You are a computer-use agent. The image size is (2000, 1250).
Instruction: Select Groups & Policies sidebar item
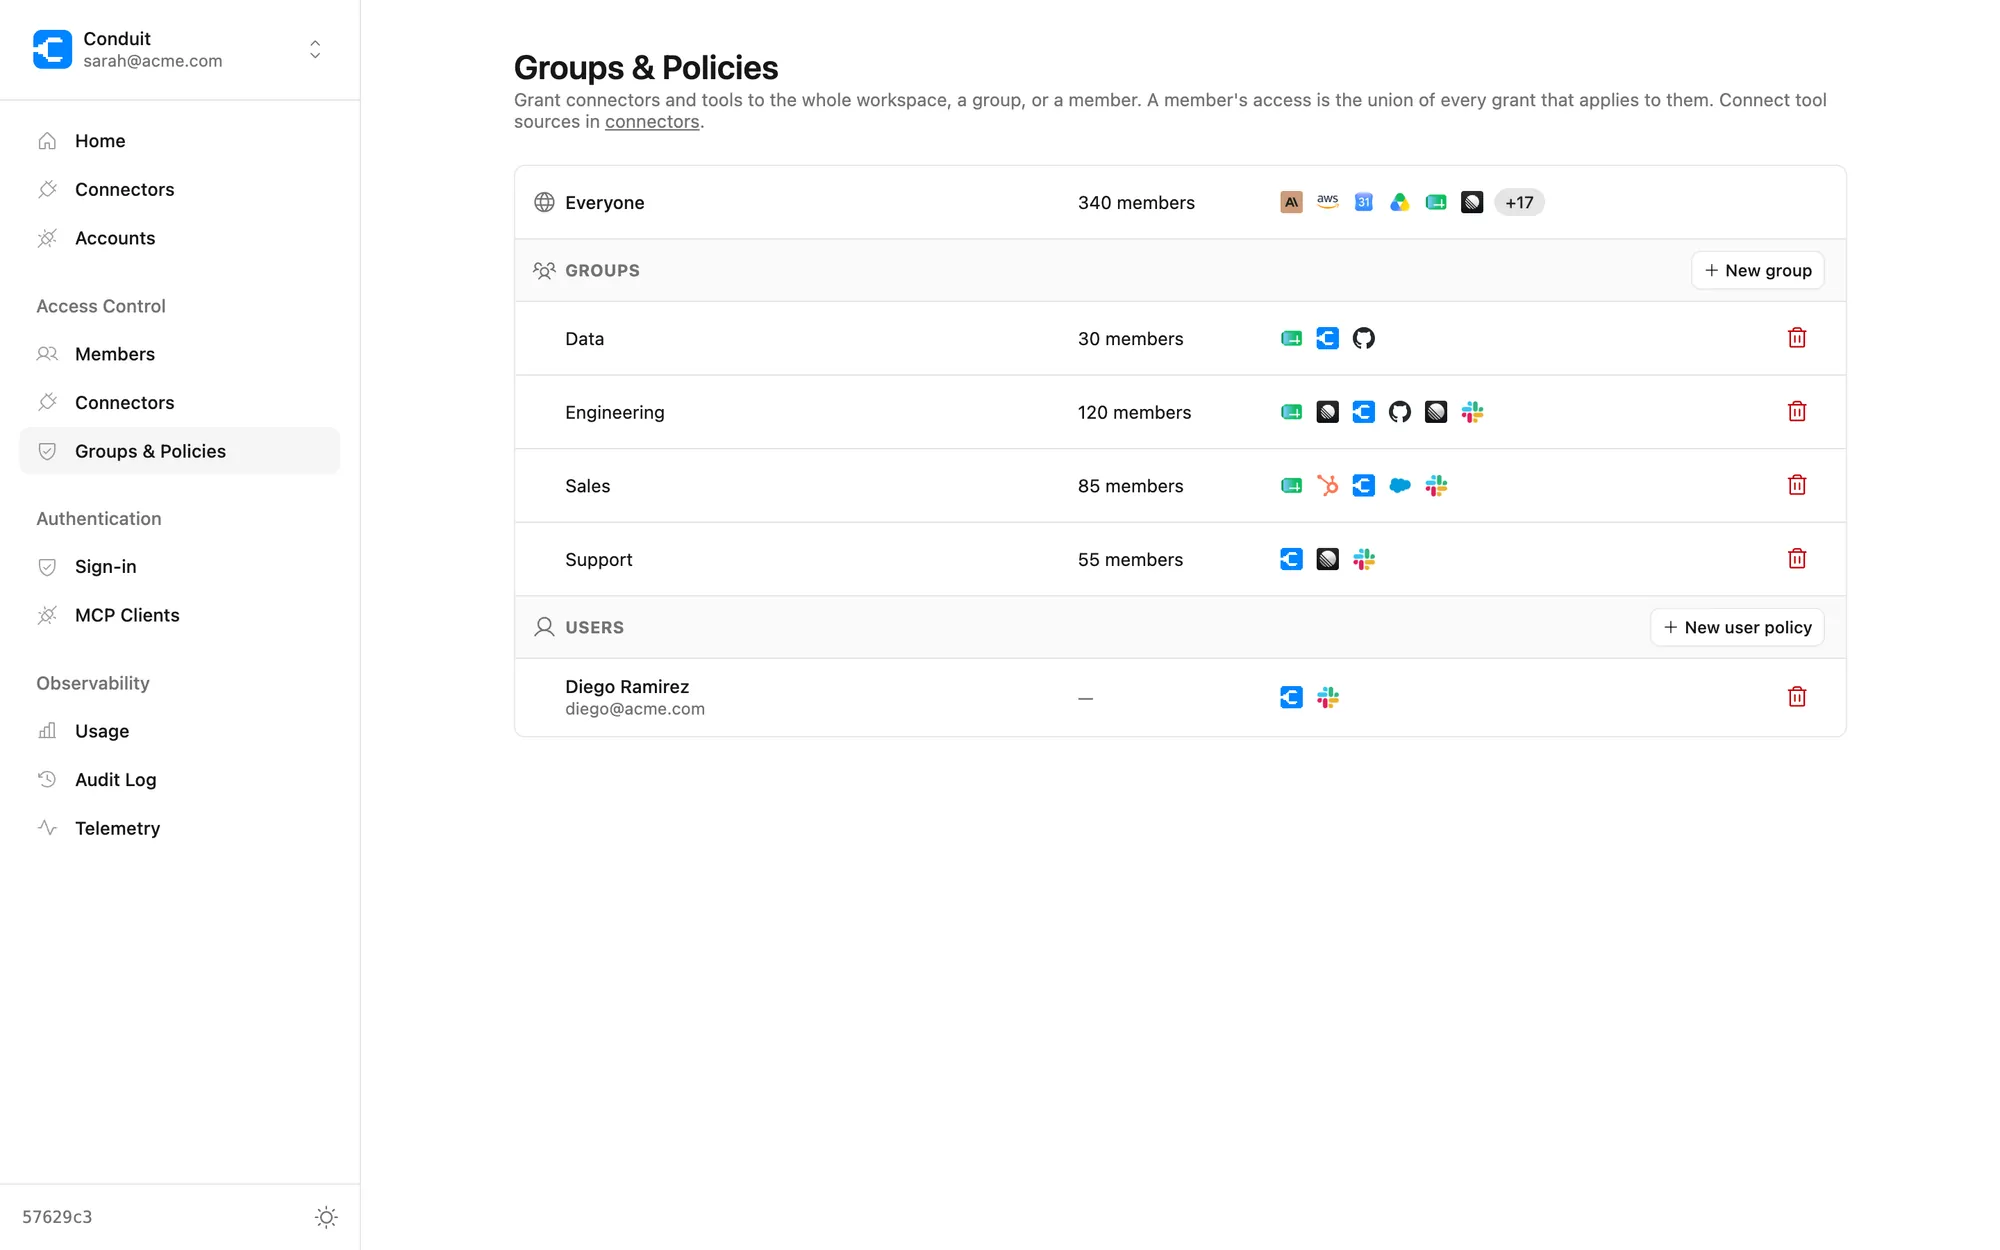[180, 451]
